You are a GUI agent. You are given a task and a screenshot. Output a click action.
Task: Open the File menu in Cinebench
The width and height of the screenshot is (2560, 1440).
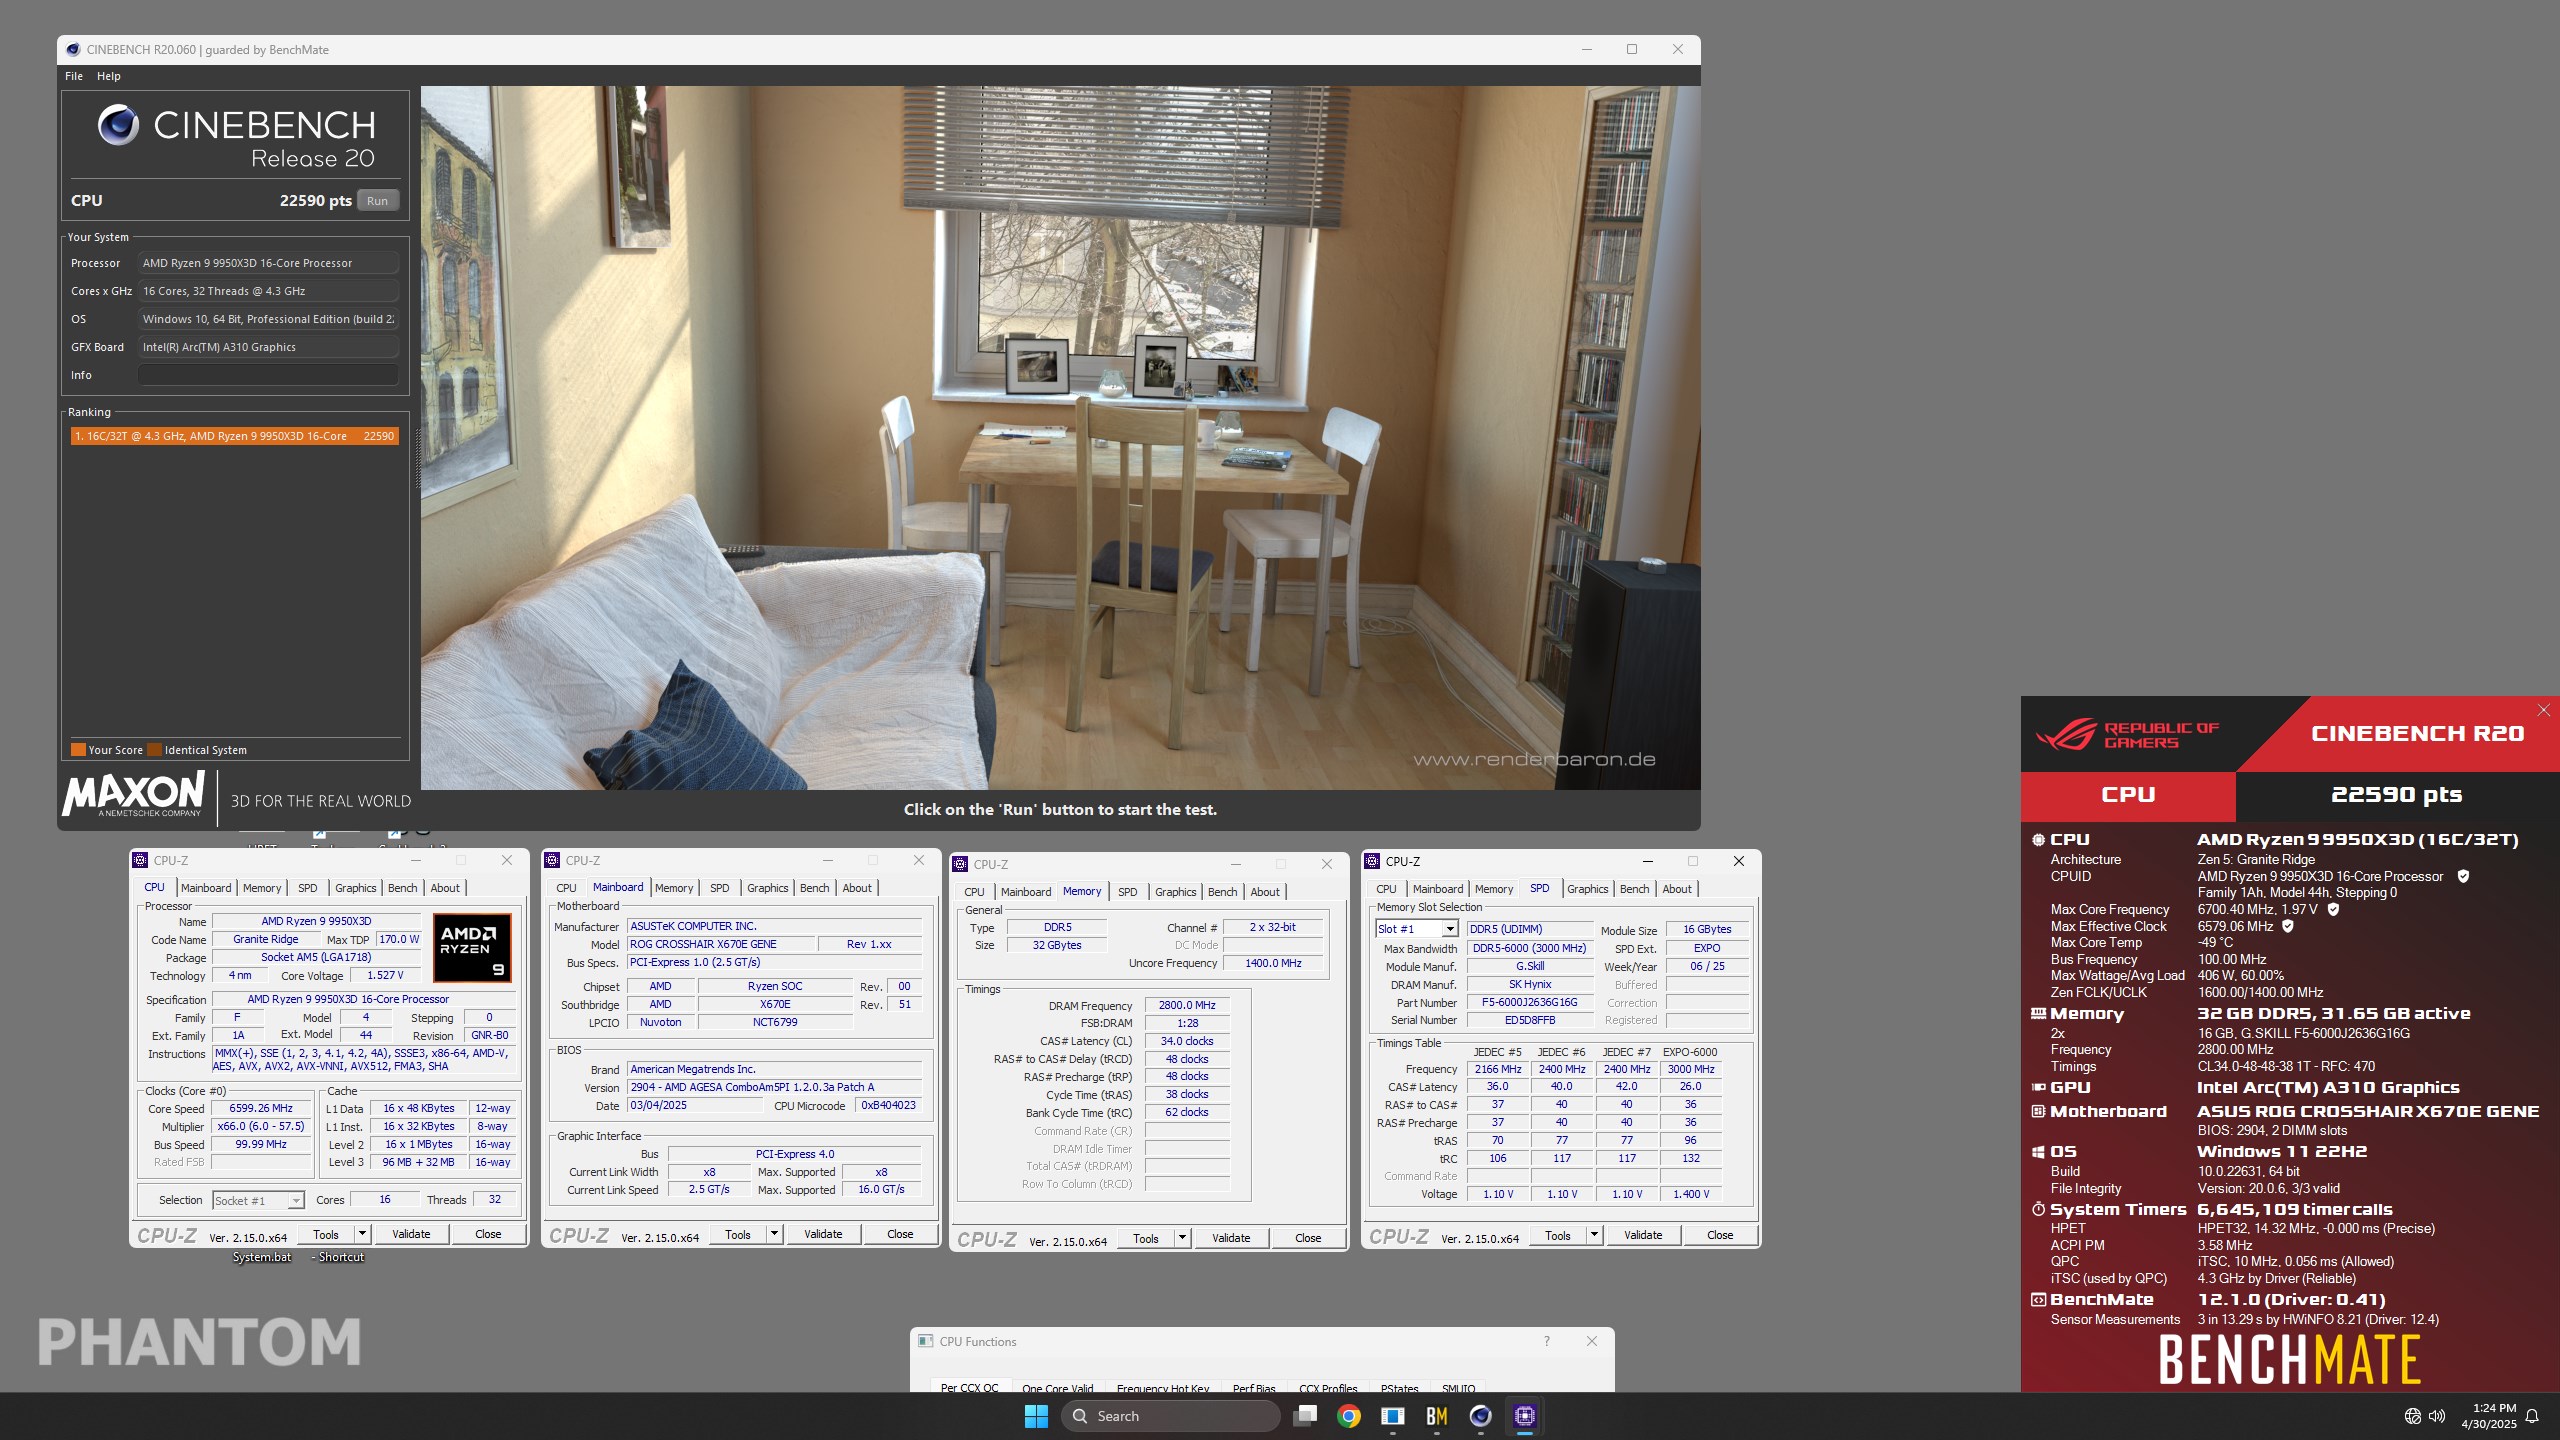(x=74, y=76)
